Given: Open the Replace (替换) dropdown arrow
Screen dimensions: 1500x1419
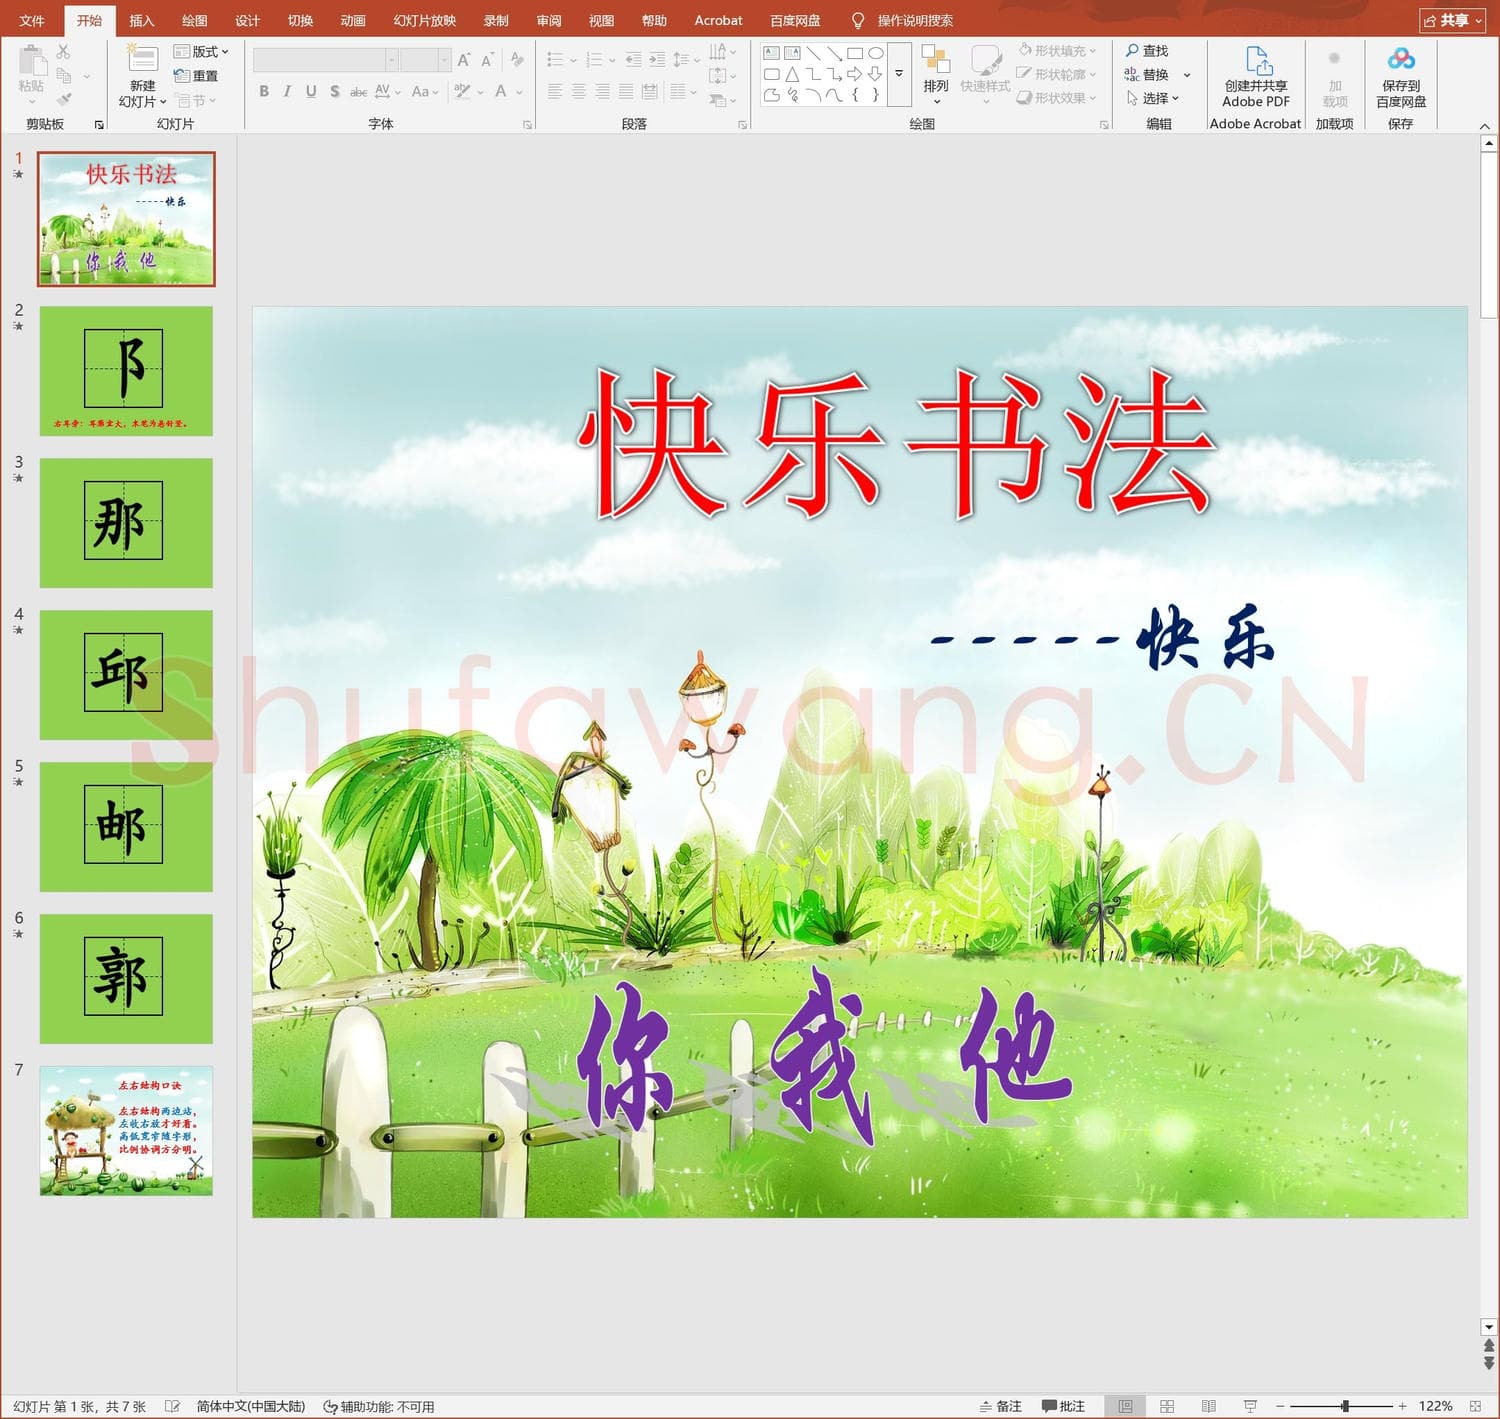Looking at the screenshot, I should tap(1187, 75).
